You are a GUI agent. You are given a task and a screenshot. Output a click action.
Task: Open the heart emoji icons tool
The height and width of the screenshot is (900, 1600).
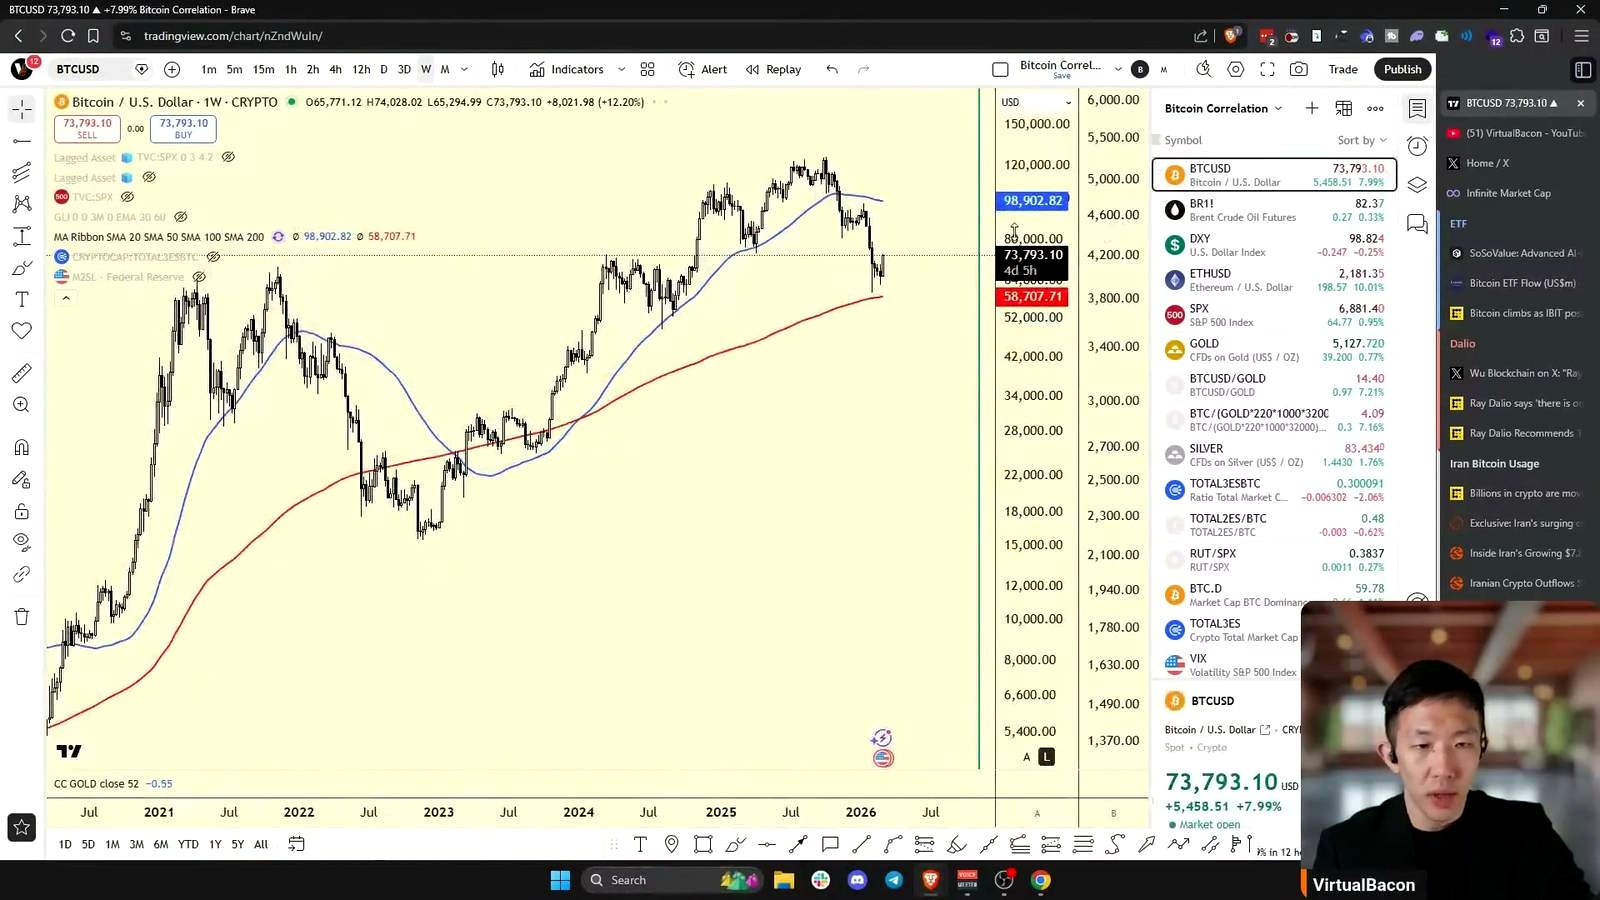point(22,331)
